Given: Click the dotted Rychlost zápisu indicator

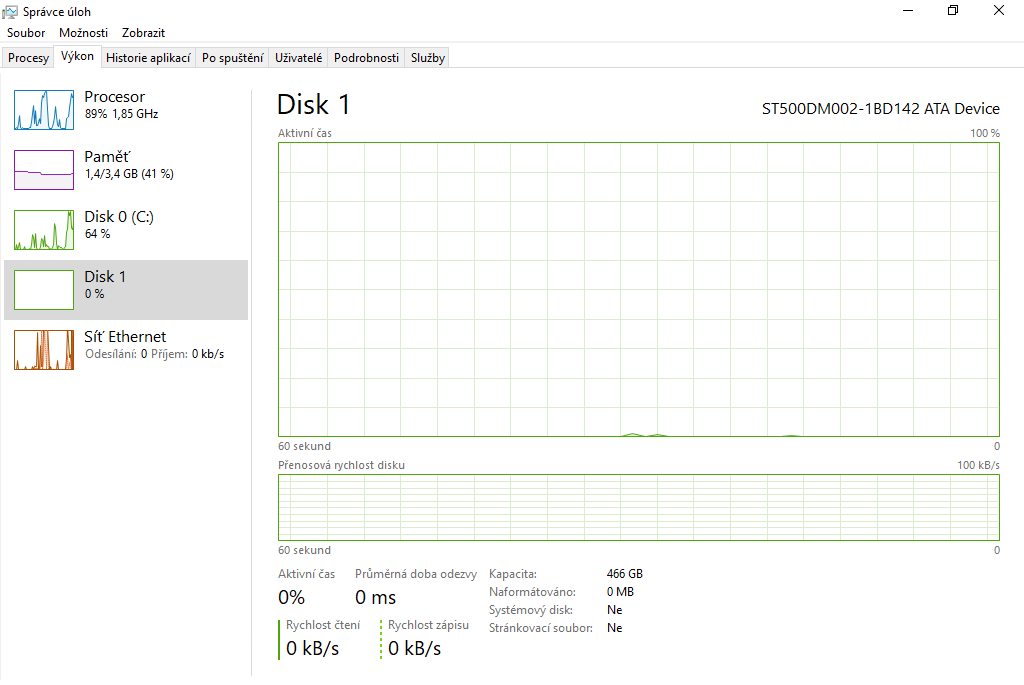Looking at the screenshot, I should pyautogui.click(x=381, y=639).
